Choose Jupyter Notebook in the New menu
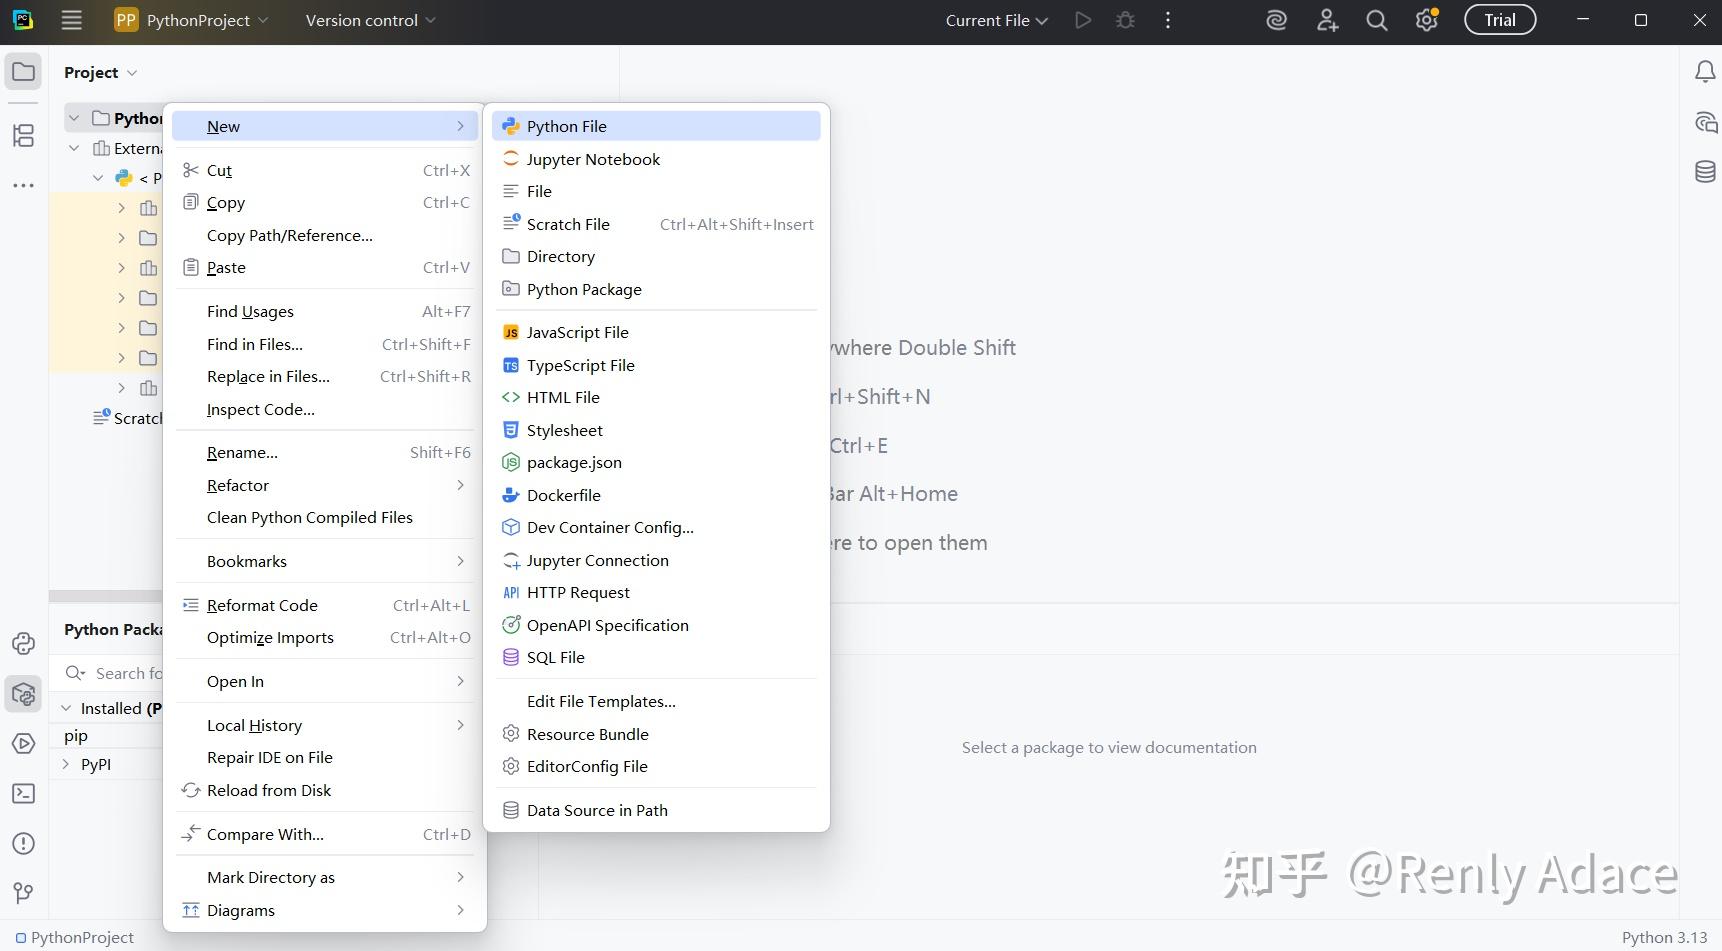The image size is (1722, 951). click(592, 158)
